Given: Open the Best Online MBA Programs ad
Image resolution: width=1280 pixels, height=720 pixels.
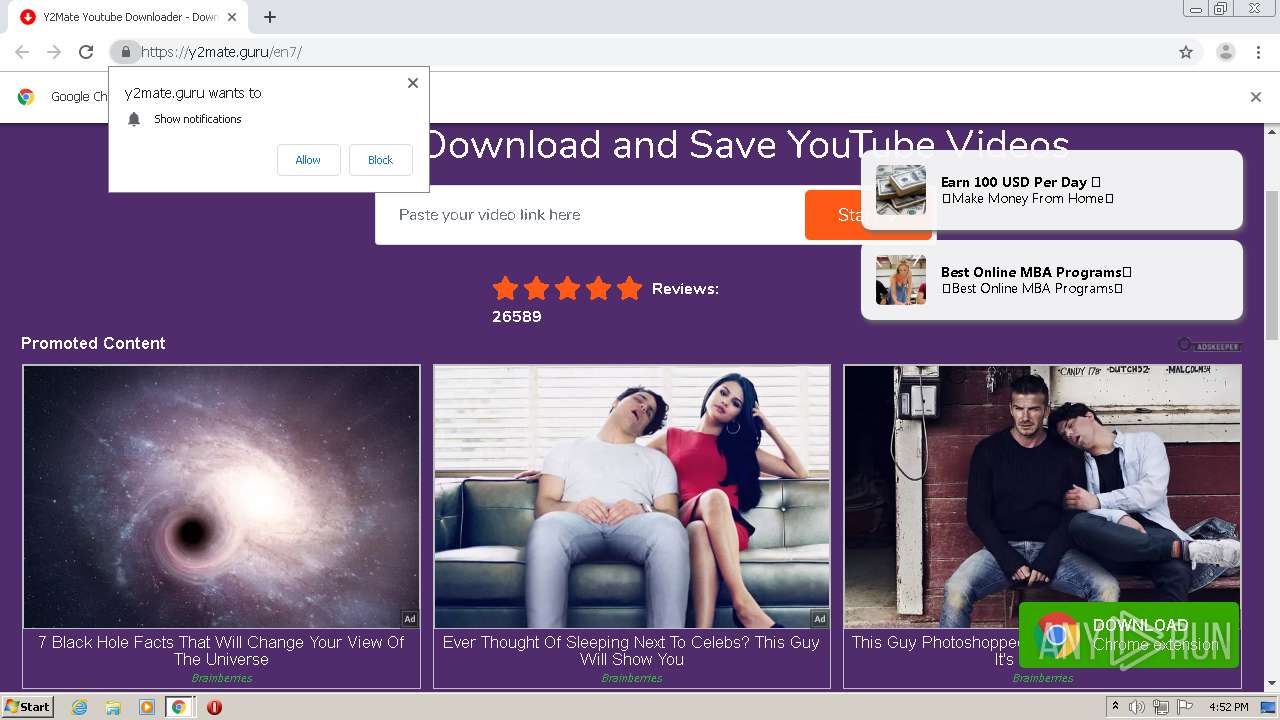Looking at the screenshot, I should pyautogui.click(x=1052, y=280).
